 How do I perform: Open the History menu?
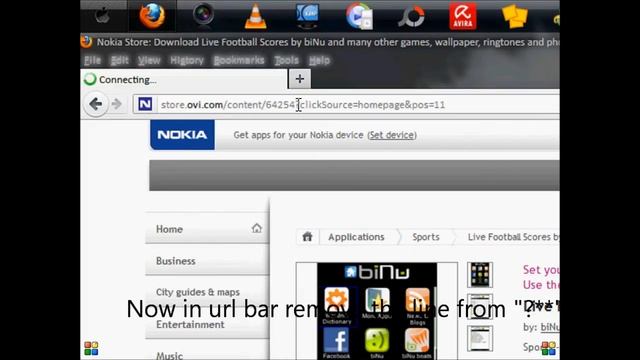tap(187, 60)
